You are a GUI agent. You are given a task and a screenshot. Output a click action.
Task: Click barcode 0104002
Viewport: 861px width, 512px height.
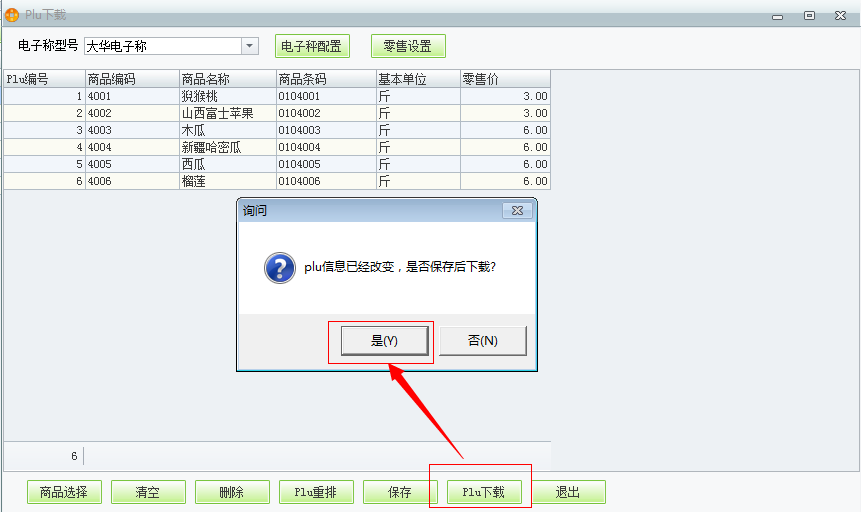326,113
